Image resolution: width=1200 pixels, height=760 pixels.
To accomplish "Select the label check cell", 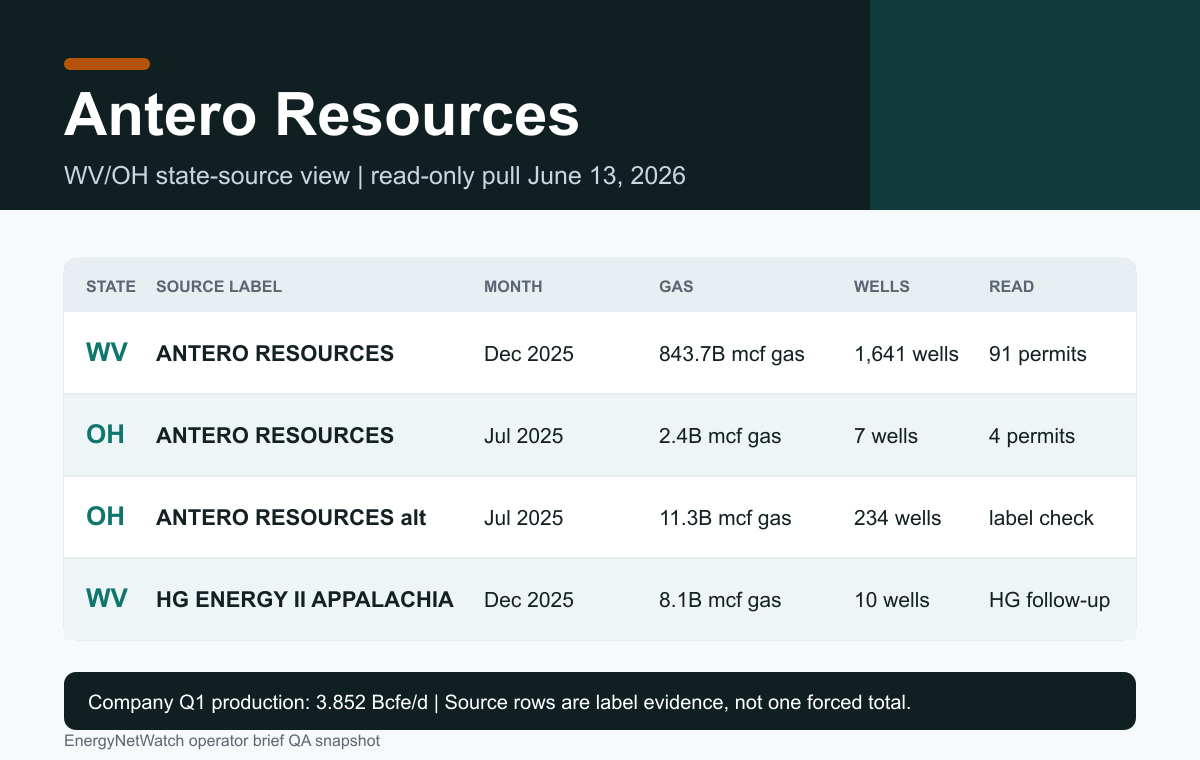I will pyautogui.click(x=1042, y=518).
